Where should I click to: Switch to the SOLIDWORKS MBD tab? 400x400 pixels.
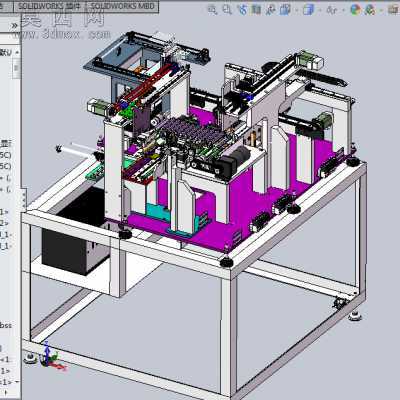tap(122, 6)
